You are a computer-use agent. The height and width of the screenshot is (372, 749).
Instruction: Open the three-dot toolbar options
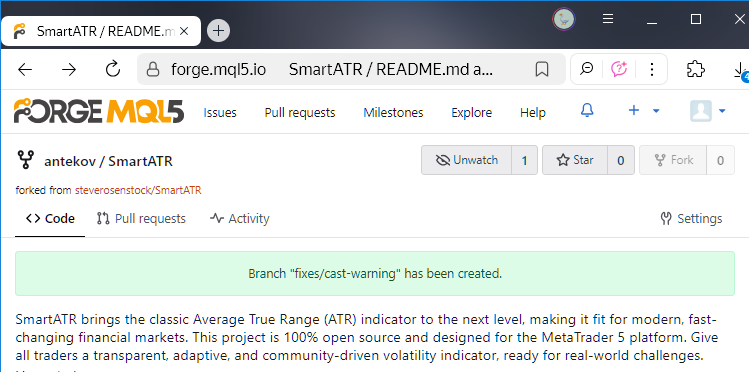coord(652,70)
